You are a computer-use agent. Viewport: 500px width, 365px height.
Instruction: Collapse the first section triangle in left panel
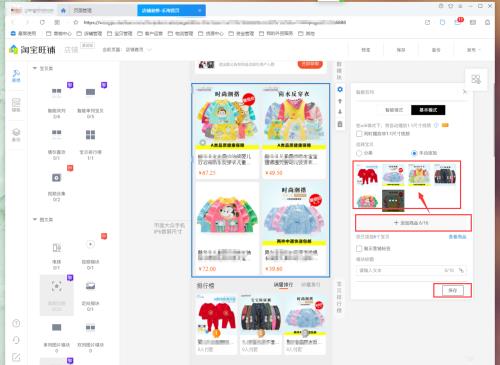35,68
